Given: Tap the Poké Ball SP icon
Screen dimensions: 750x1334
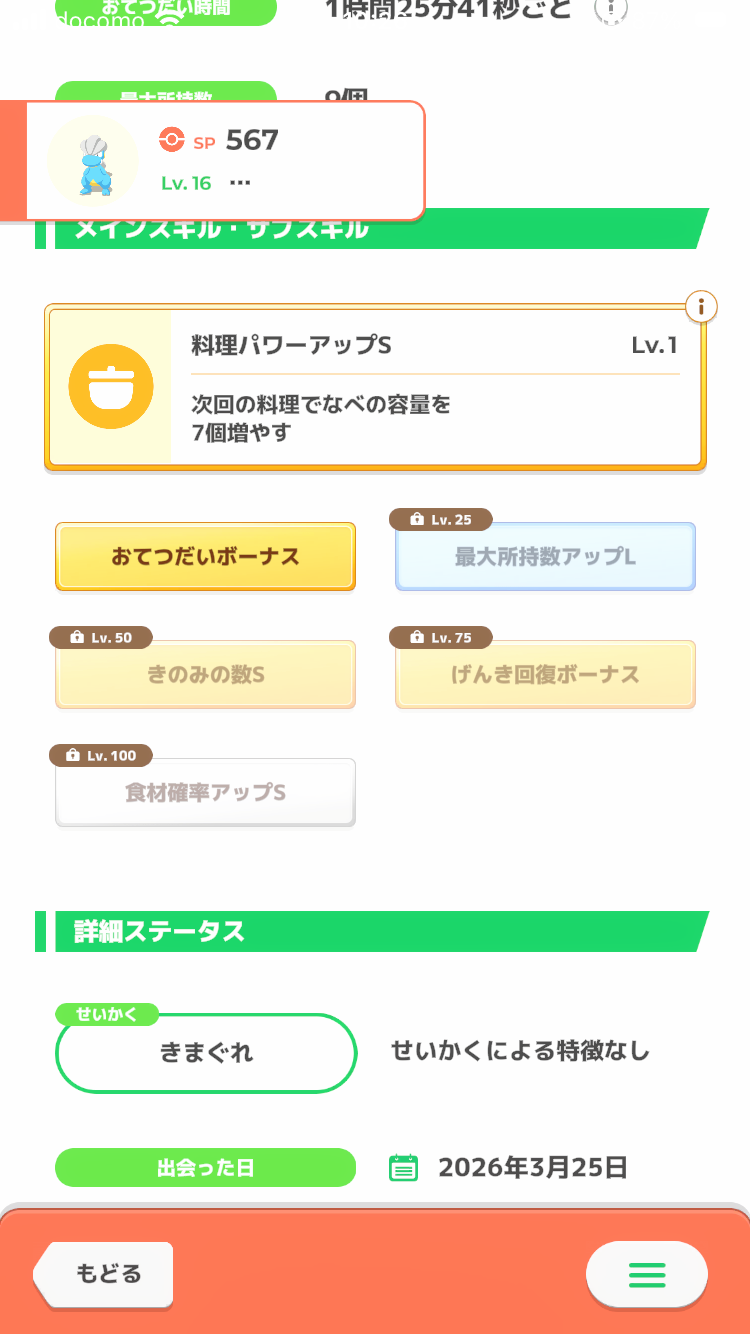Looking at the screenshot, I should point(172,141).
